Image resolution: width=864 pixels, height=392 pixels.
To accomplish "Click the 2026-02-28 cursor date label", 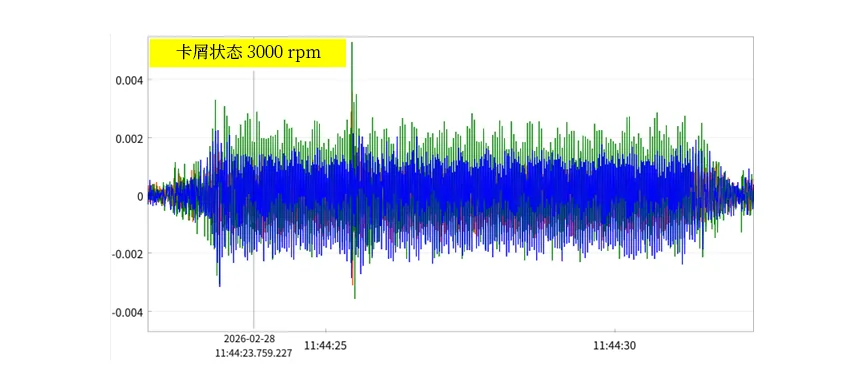I will tap(250, 339).
